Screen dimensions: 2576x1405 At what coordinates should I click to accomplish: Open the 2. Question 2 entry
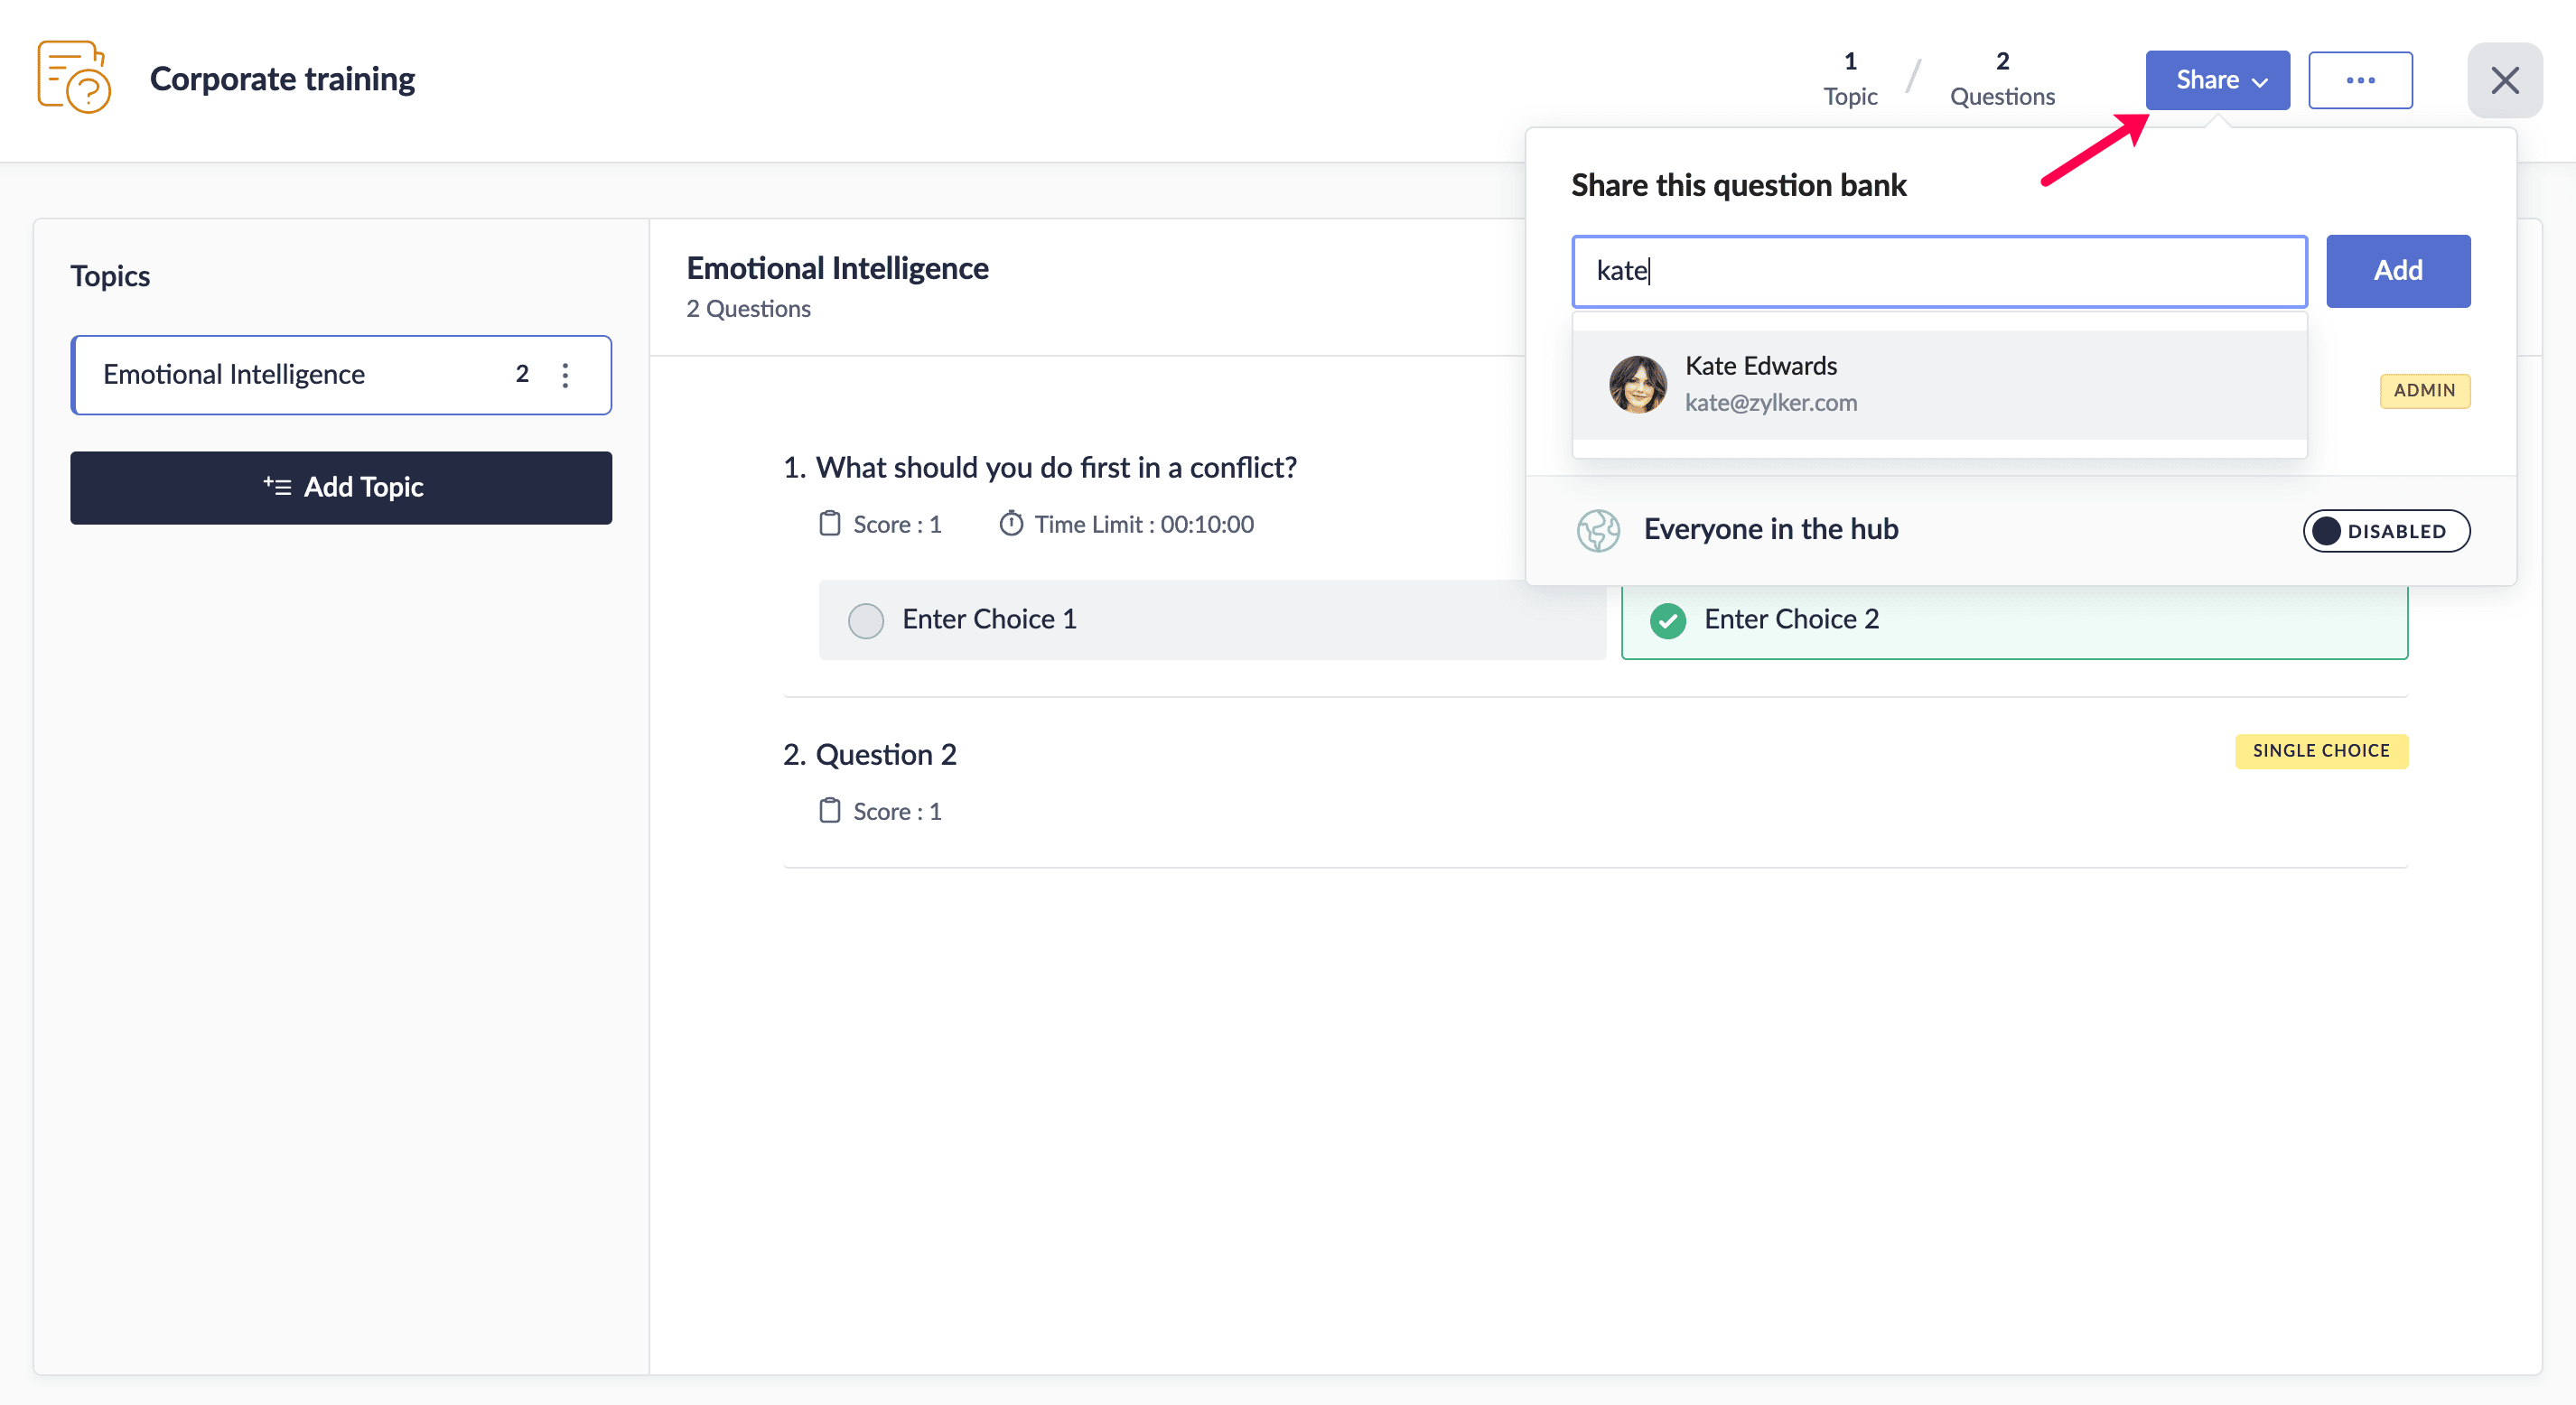click(869, 754)
